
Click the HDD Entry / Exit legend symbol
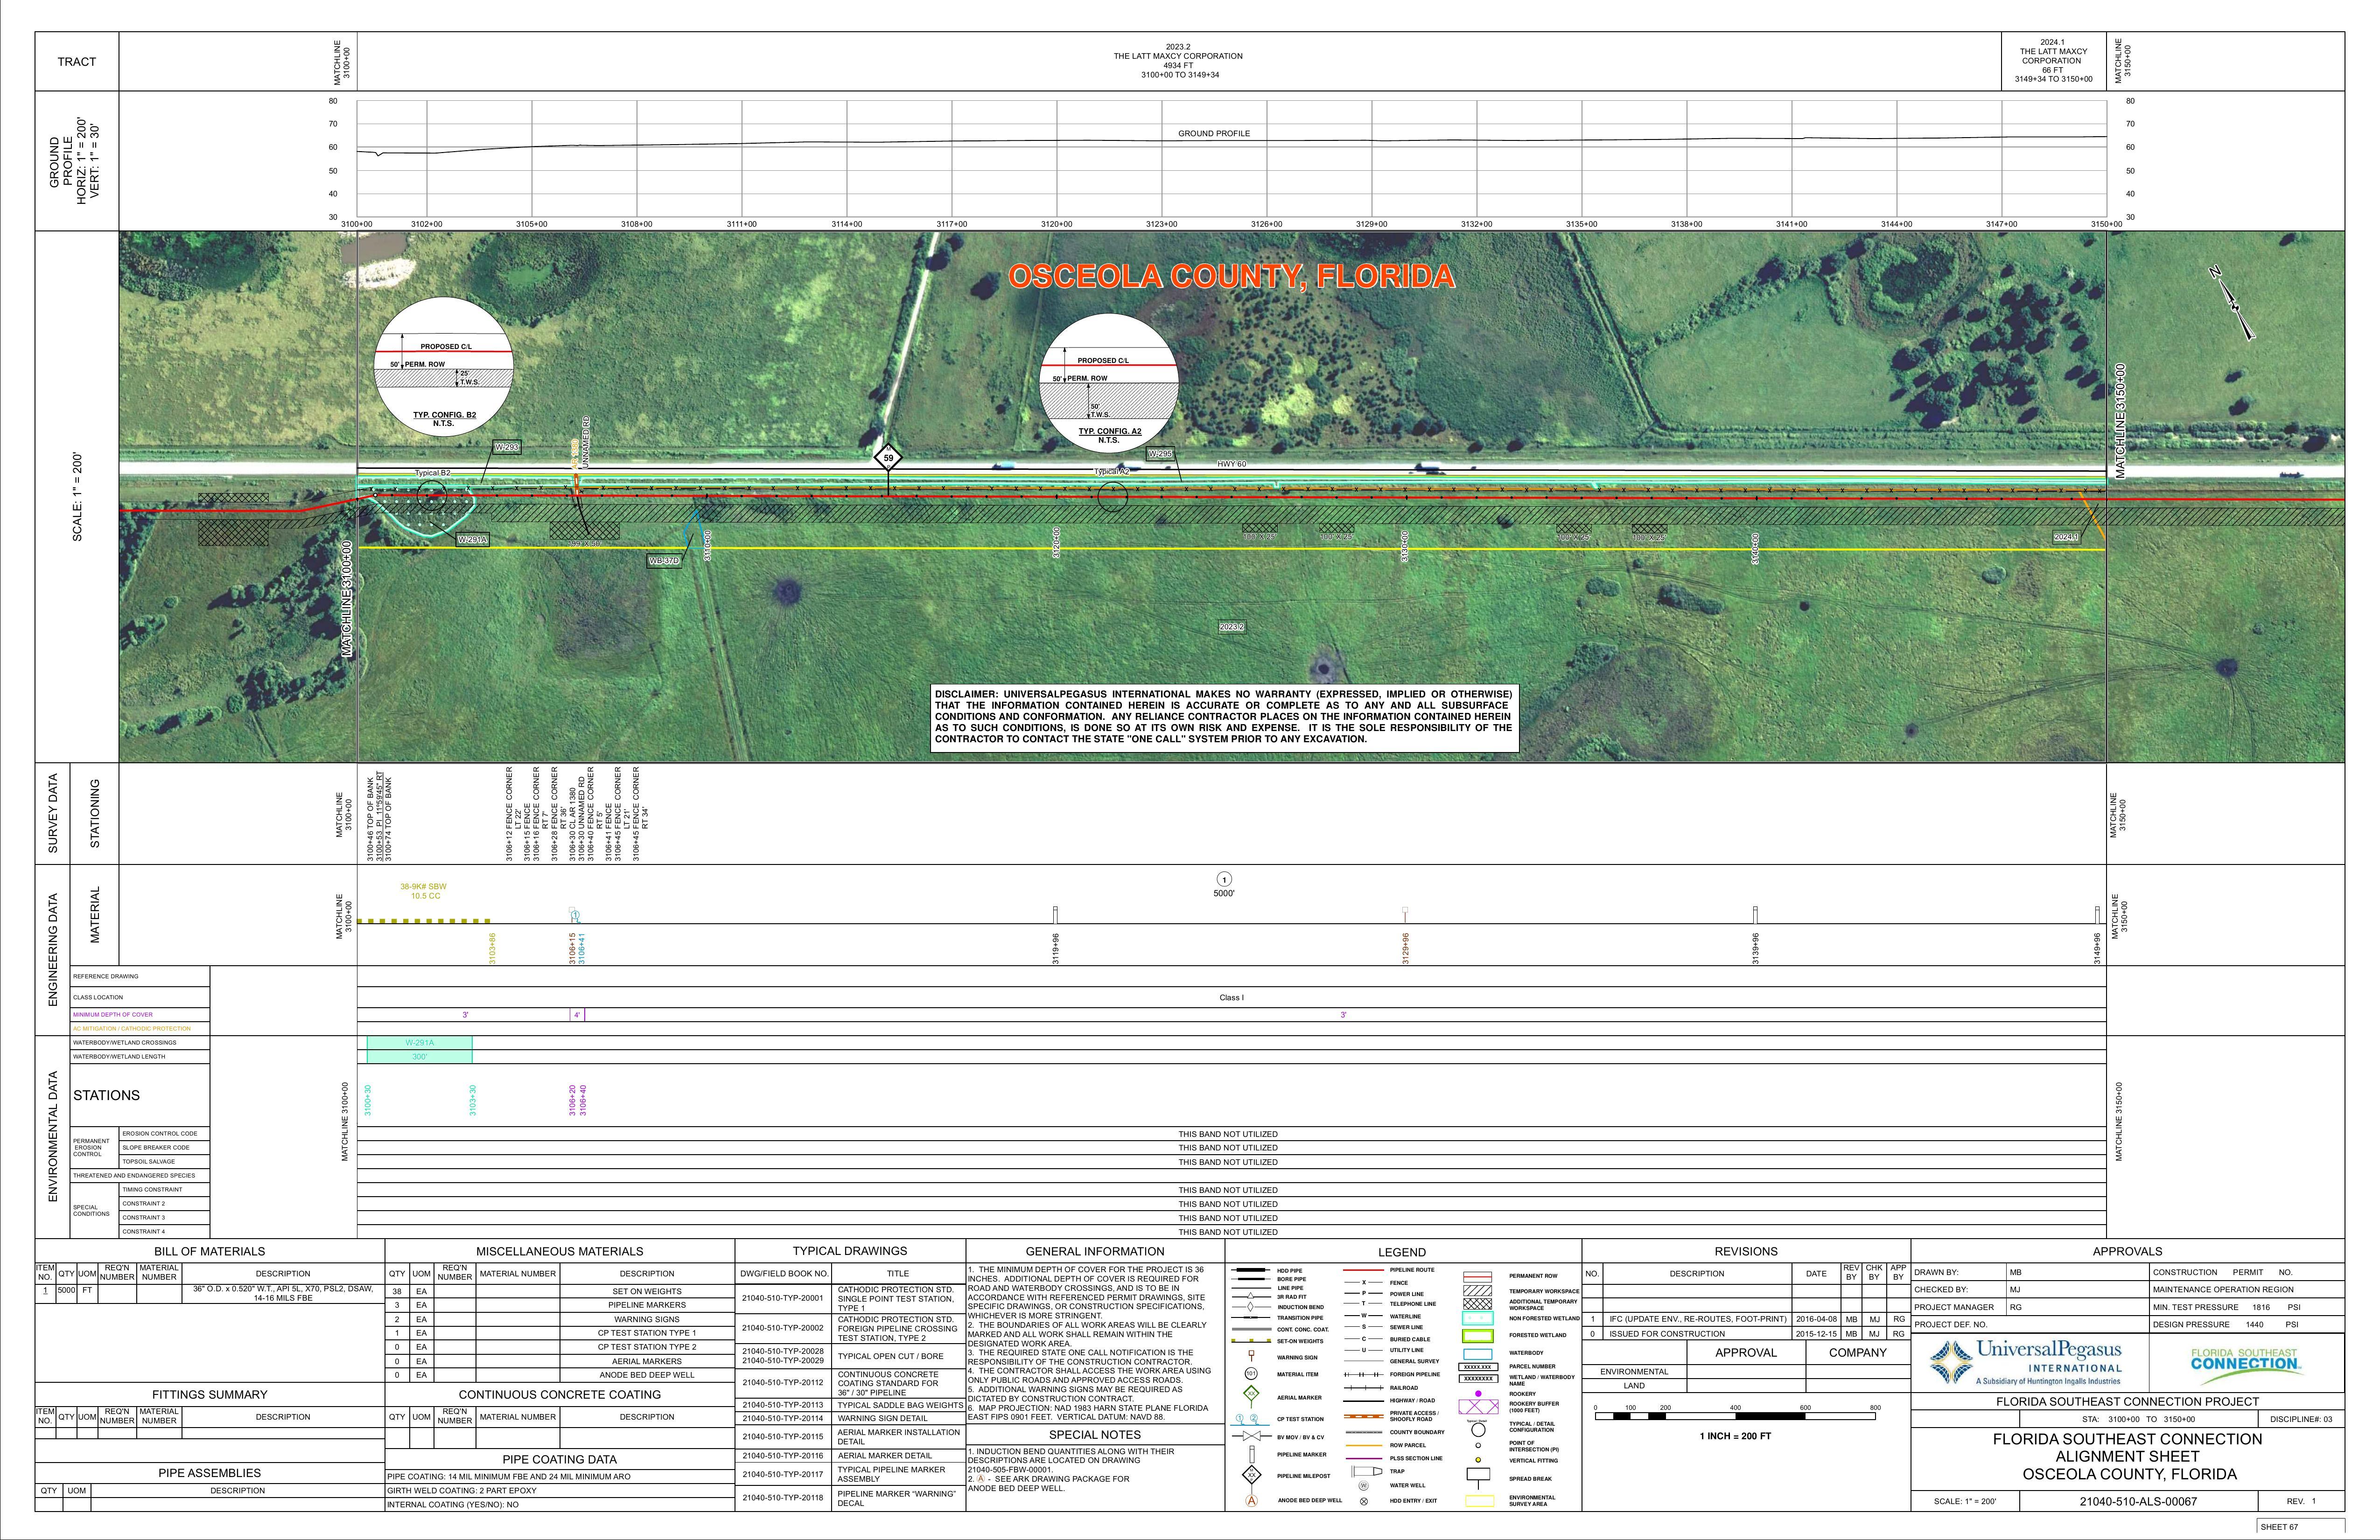(1364, 1501)
